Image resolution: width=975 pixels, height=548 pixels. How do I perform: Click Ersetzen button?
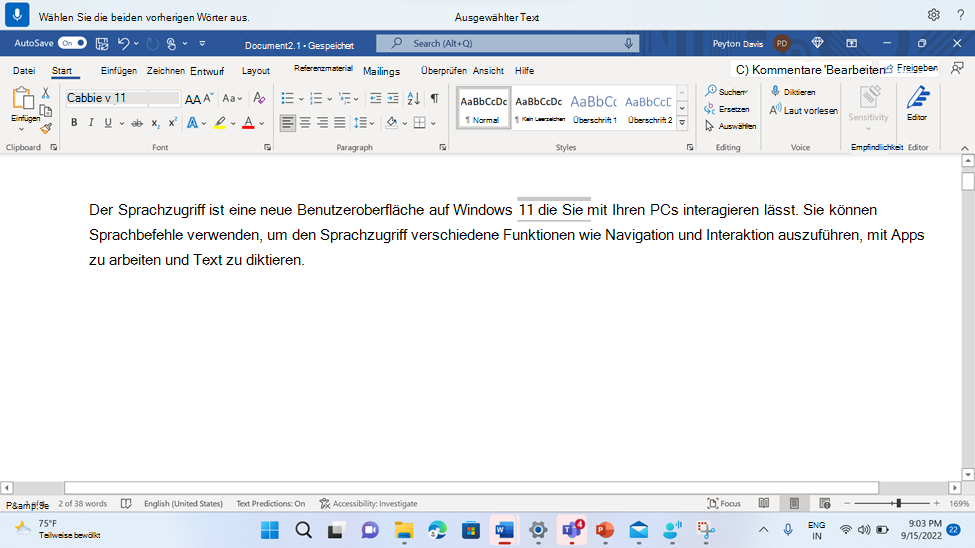point(727,109)
